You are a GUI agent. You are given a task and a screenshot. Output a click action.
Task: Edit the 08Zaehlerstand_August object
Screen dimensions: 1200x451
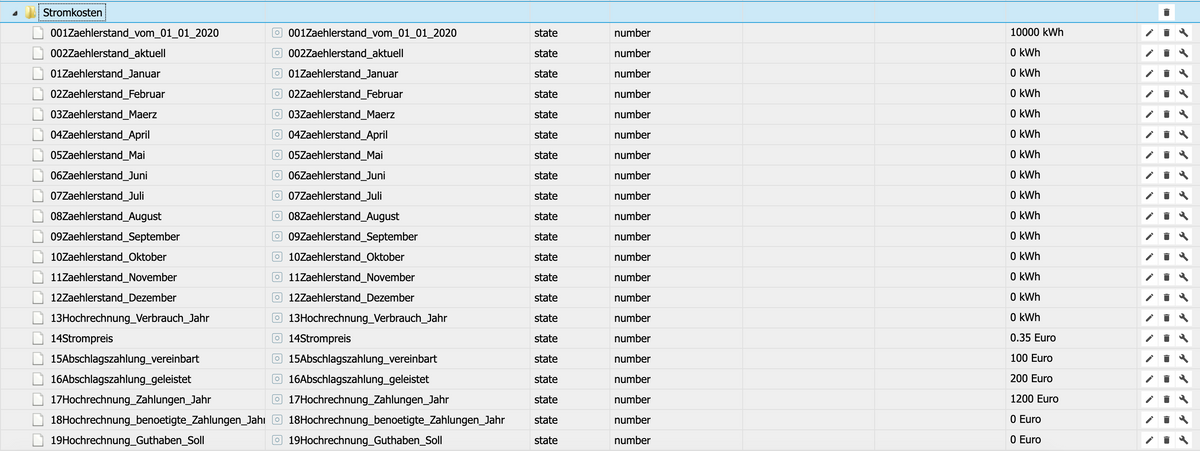coord(1149,216)
